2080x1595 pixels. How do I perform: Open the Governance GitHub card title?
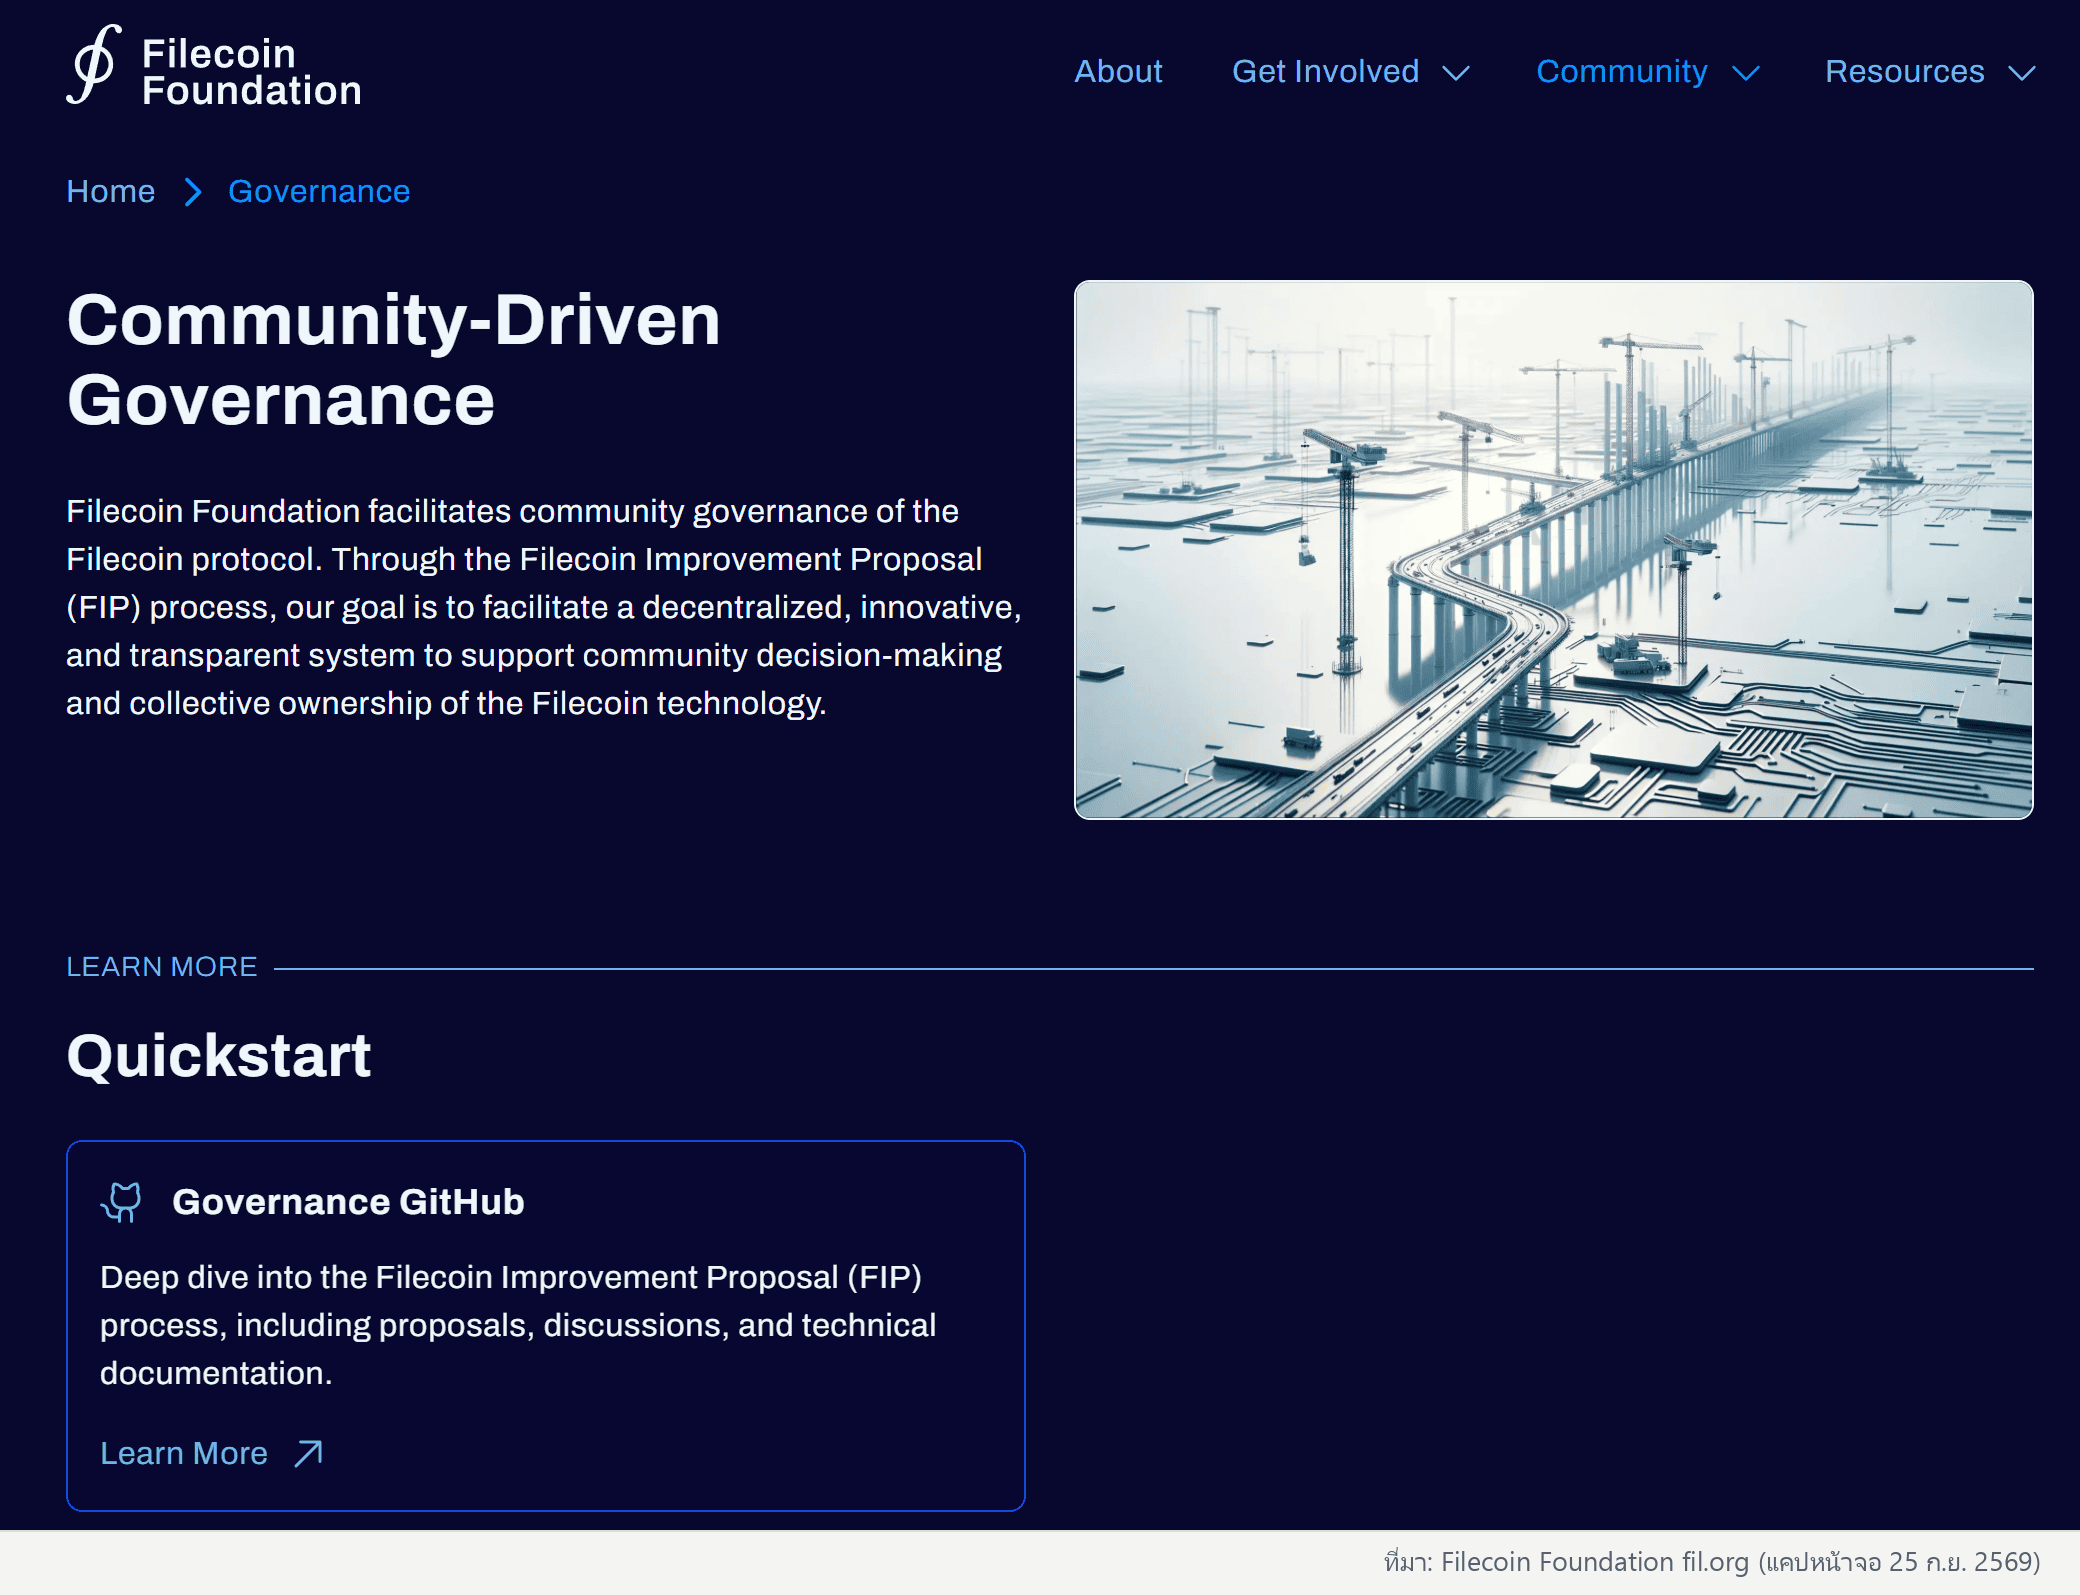(x=348, y=1202)
